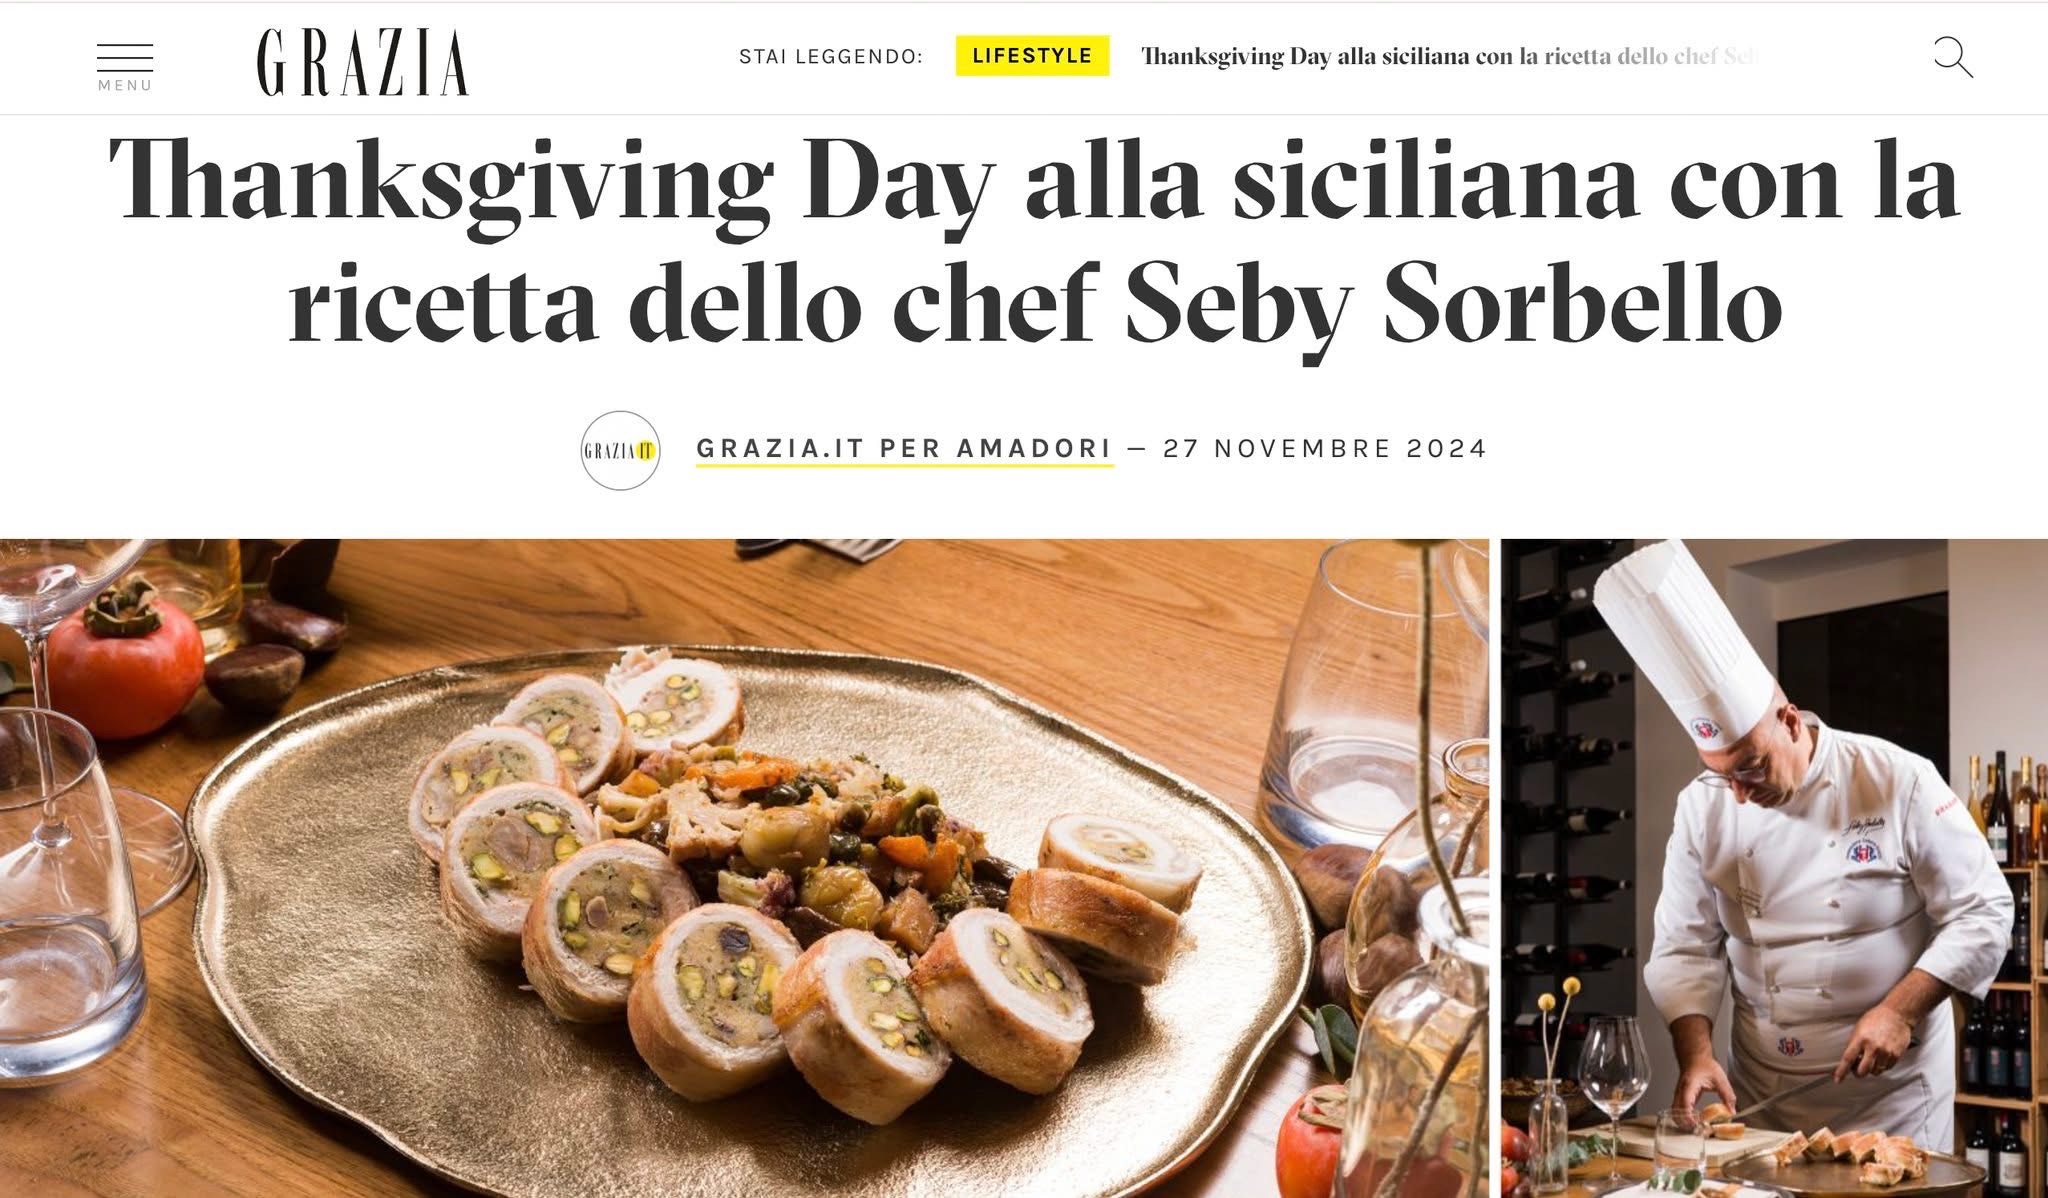Open the Grazia.it per Amadori author link
This screenshot has height=1198, width=2048.
click(904, 449)
